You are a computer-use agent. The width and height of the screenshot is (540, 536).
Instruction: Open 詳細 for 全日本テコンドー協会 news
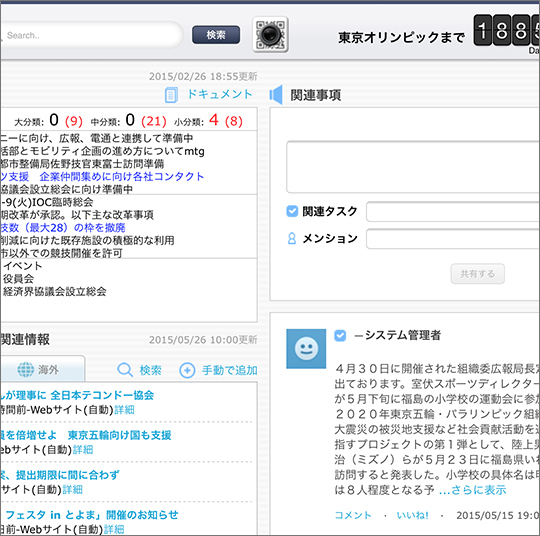point(124,410)
